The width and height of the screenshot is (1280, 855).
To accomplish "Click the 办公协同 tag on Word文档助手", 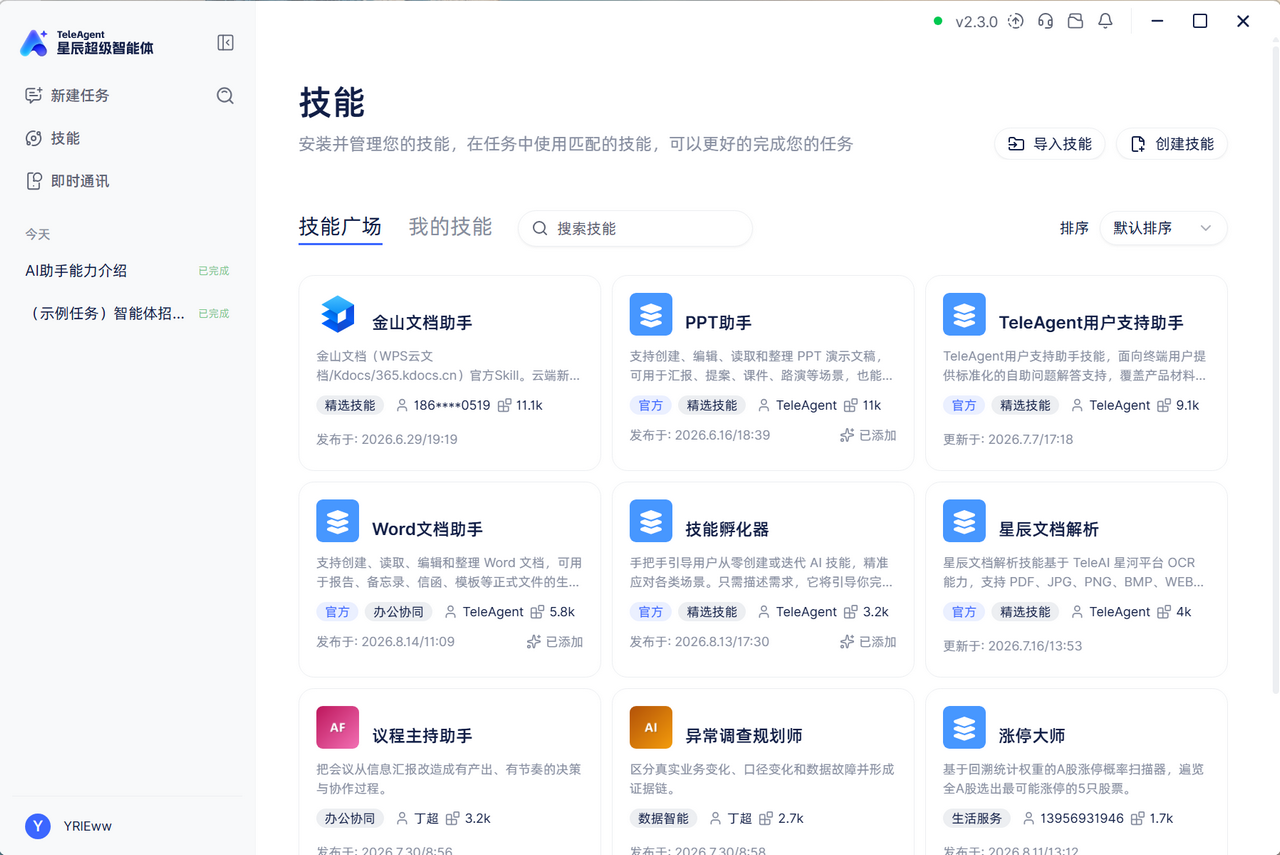I will point(398,612).
